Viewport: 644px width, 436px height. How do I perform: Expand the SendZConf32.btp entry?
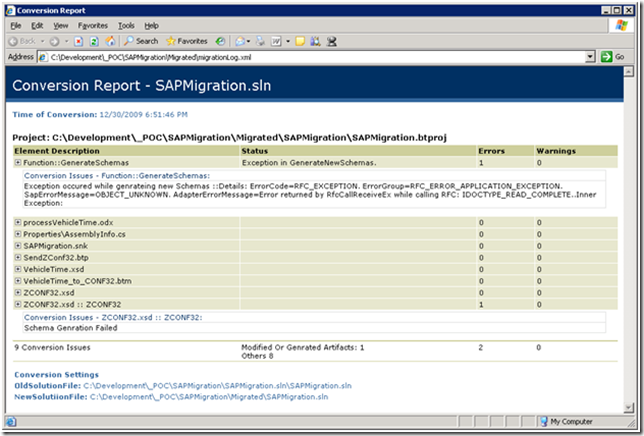(18, 258)
